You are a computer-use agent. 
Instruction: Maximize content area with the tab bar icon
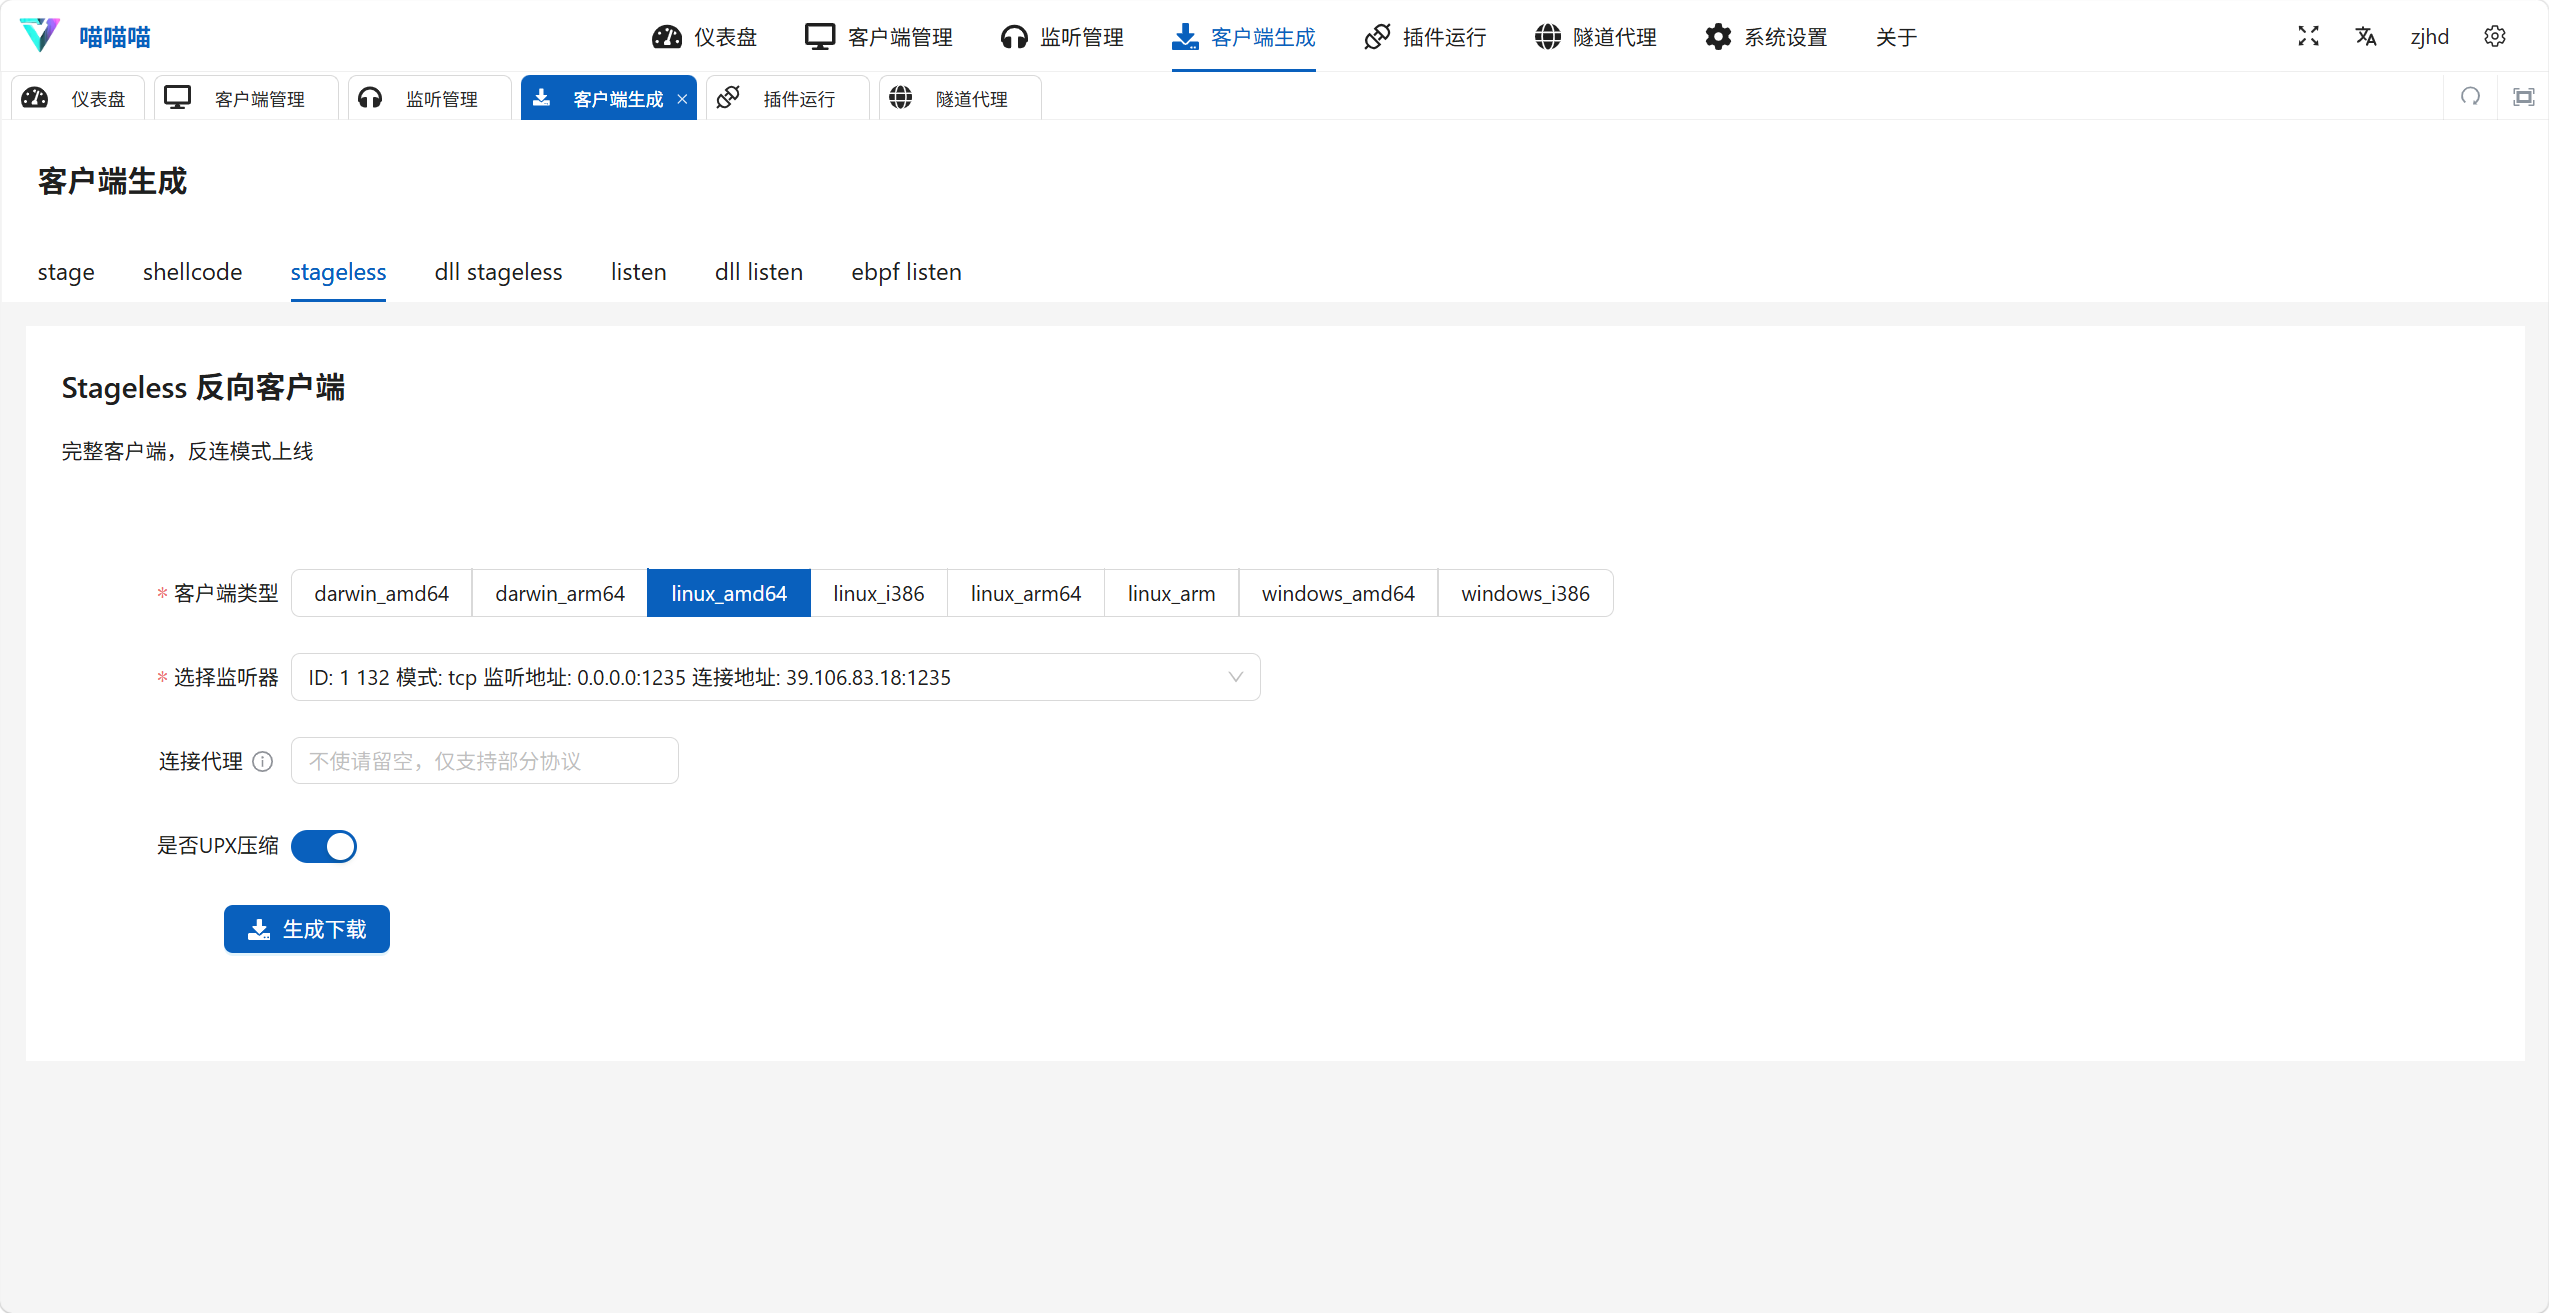pos(2524,97)
